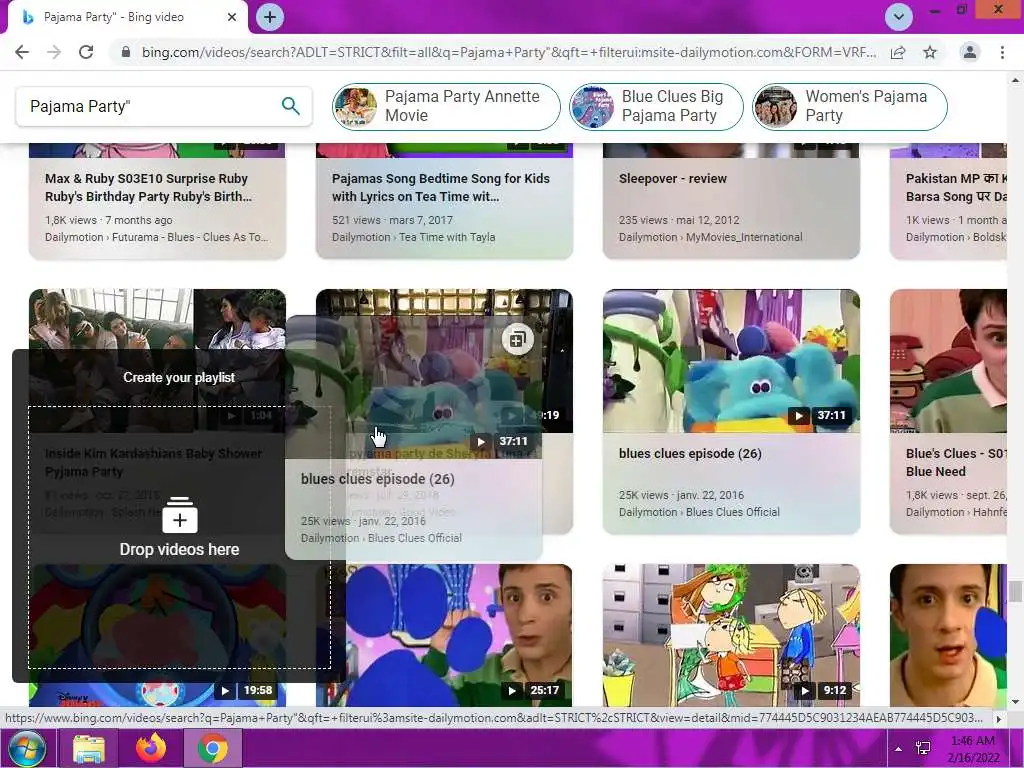Click the address bar URL
The image size is (1024, 768).
(509, 52)
